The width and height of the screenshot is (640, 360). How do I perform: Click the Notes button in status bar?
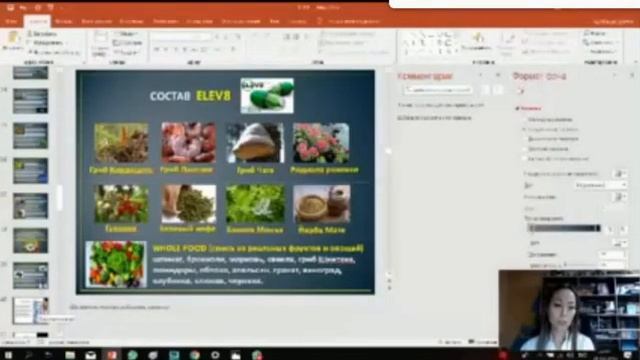(450, 342)
